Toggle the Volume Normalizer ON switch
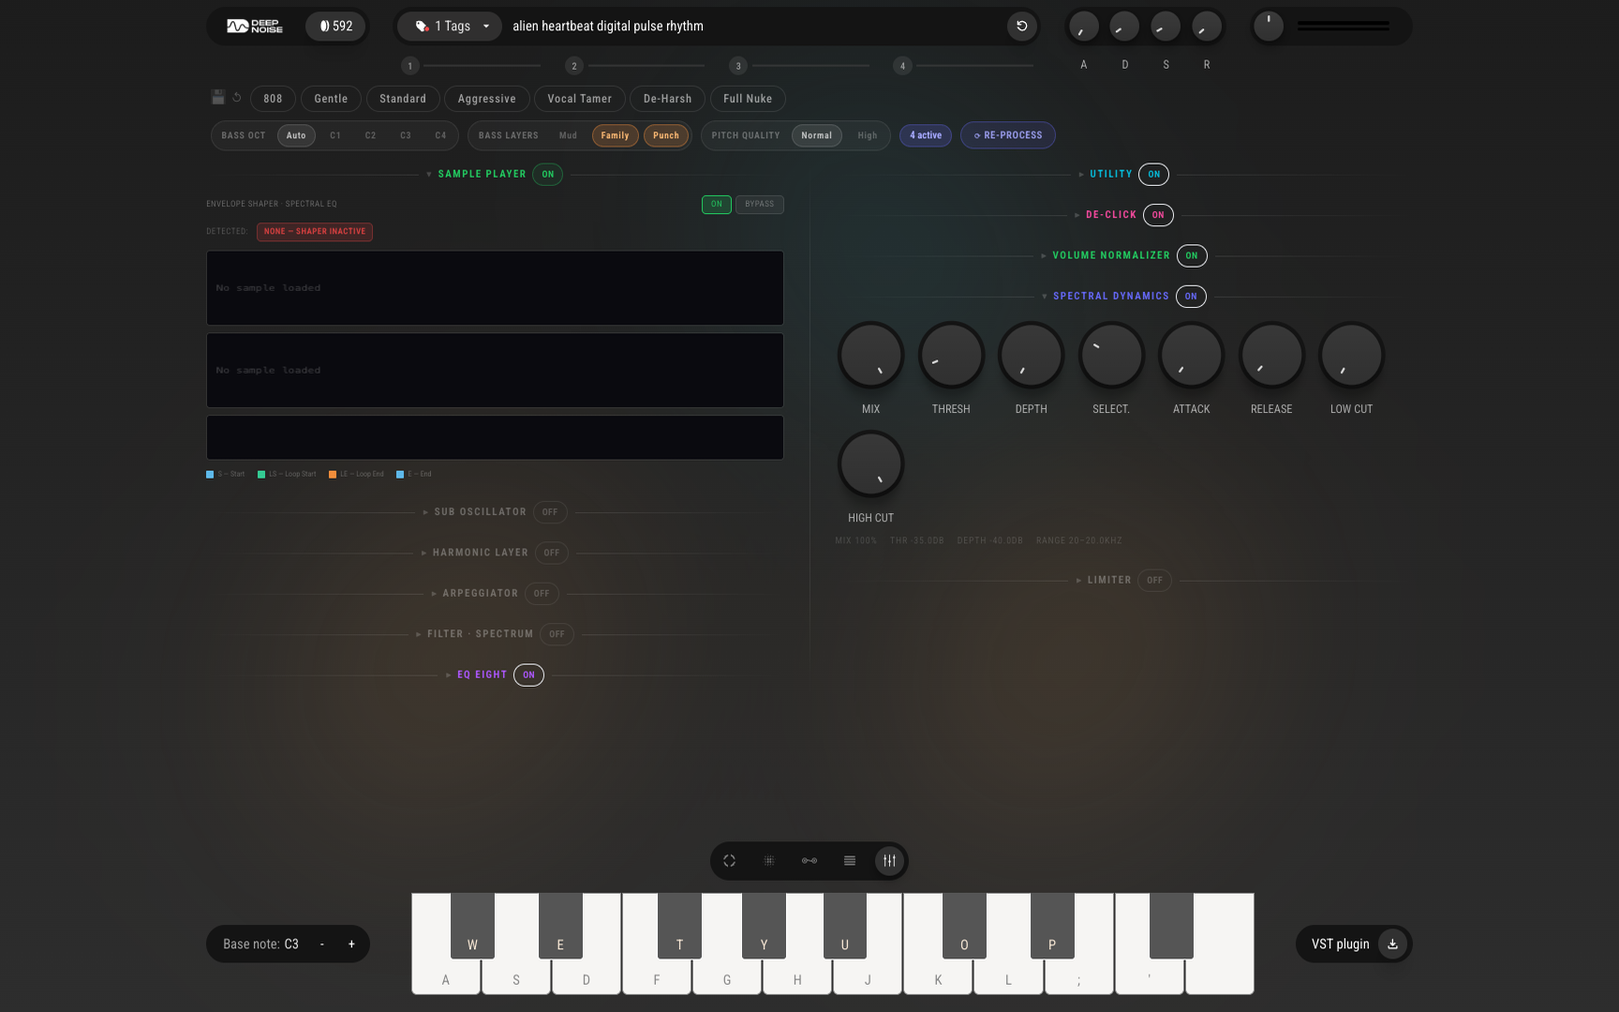 click(1192, 256)
